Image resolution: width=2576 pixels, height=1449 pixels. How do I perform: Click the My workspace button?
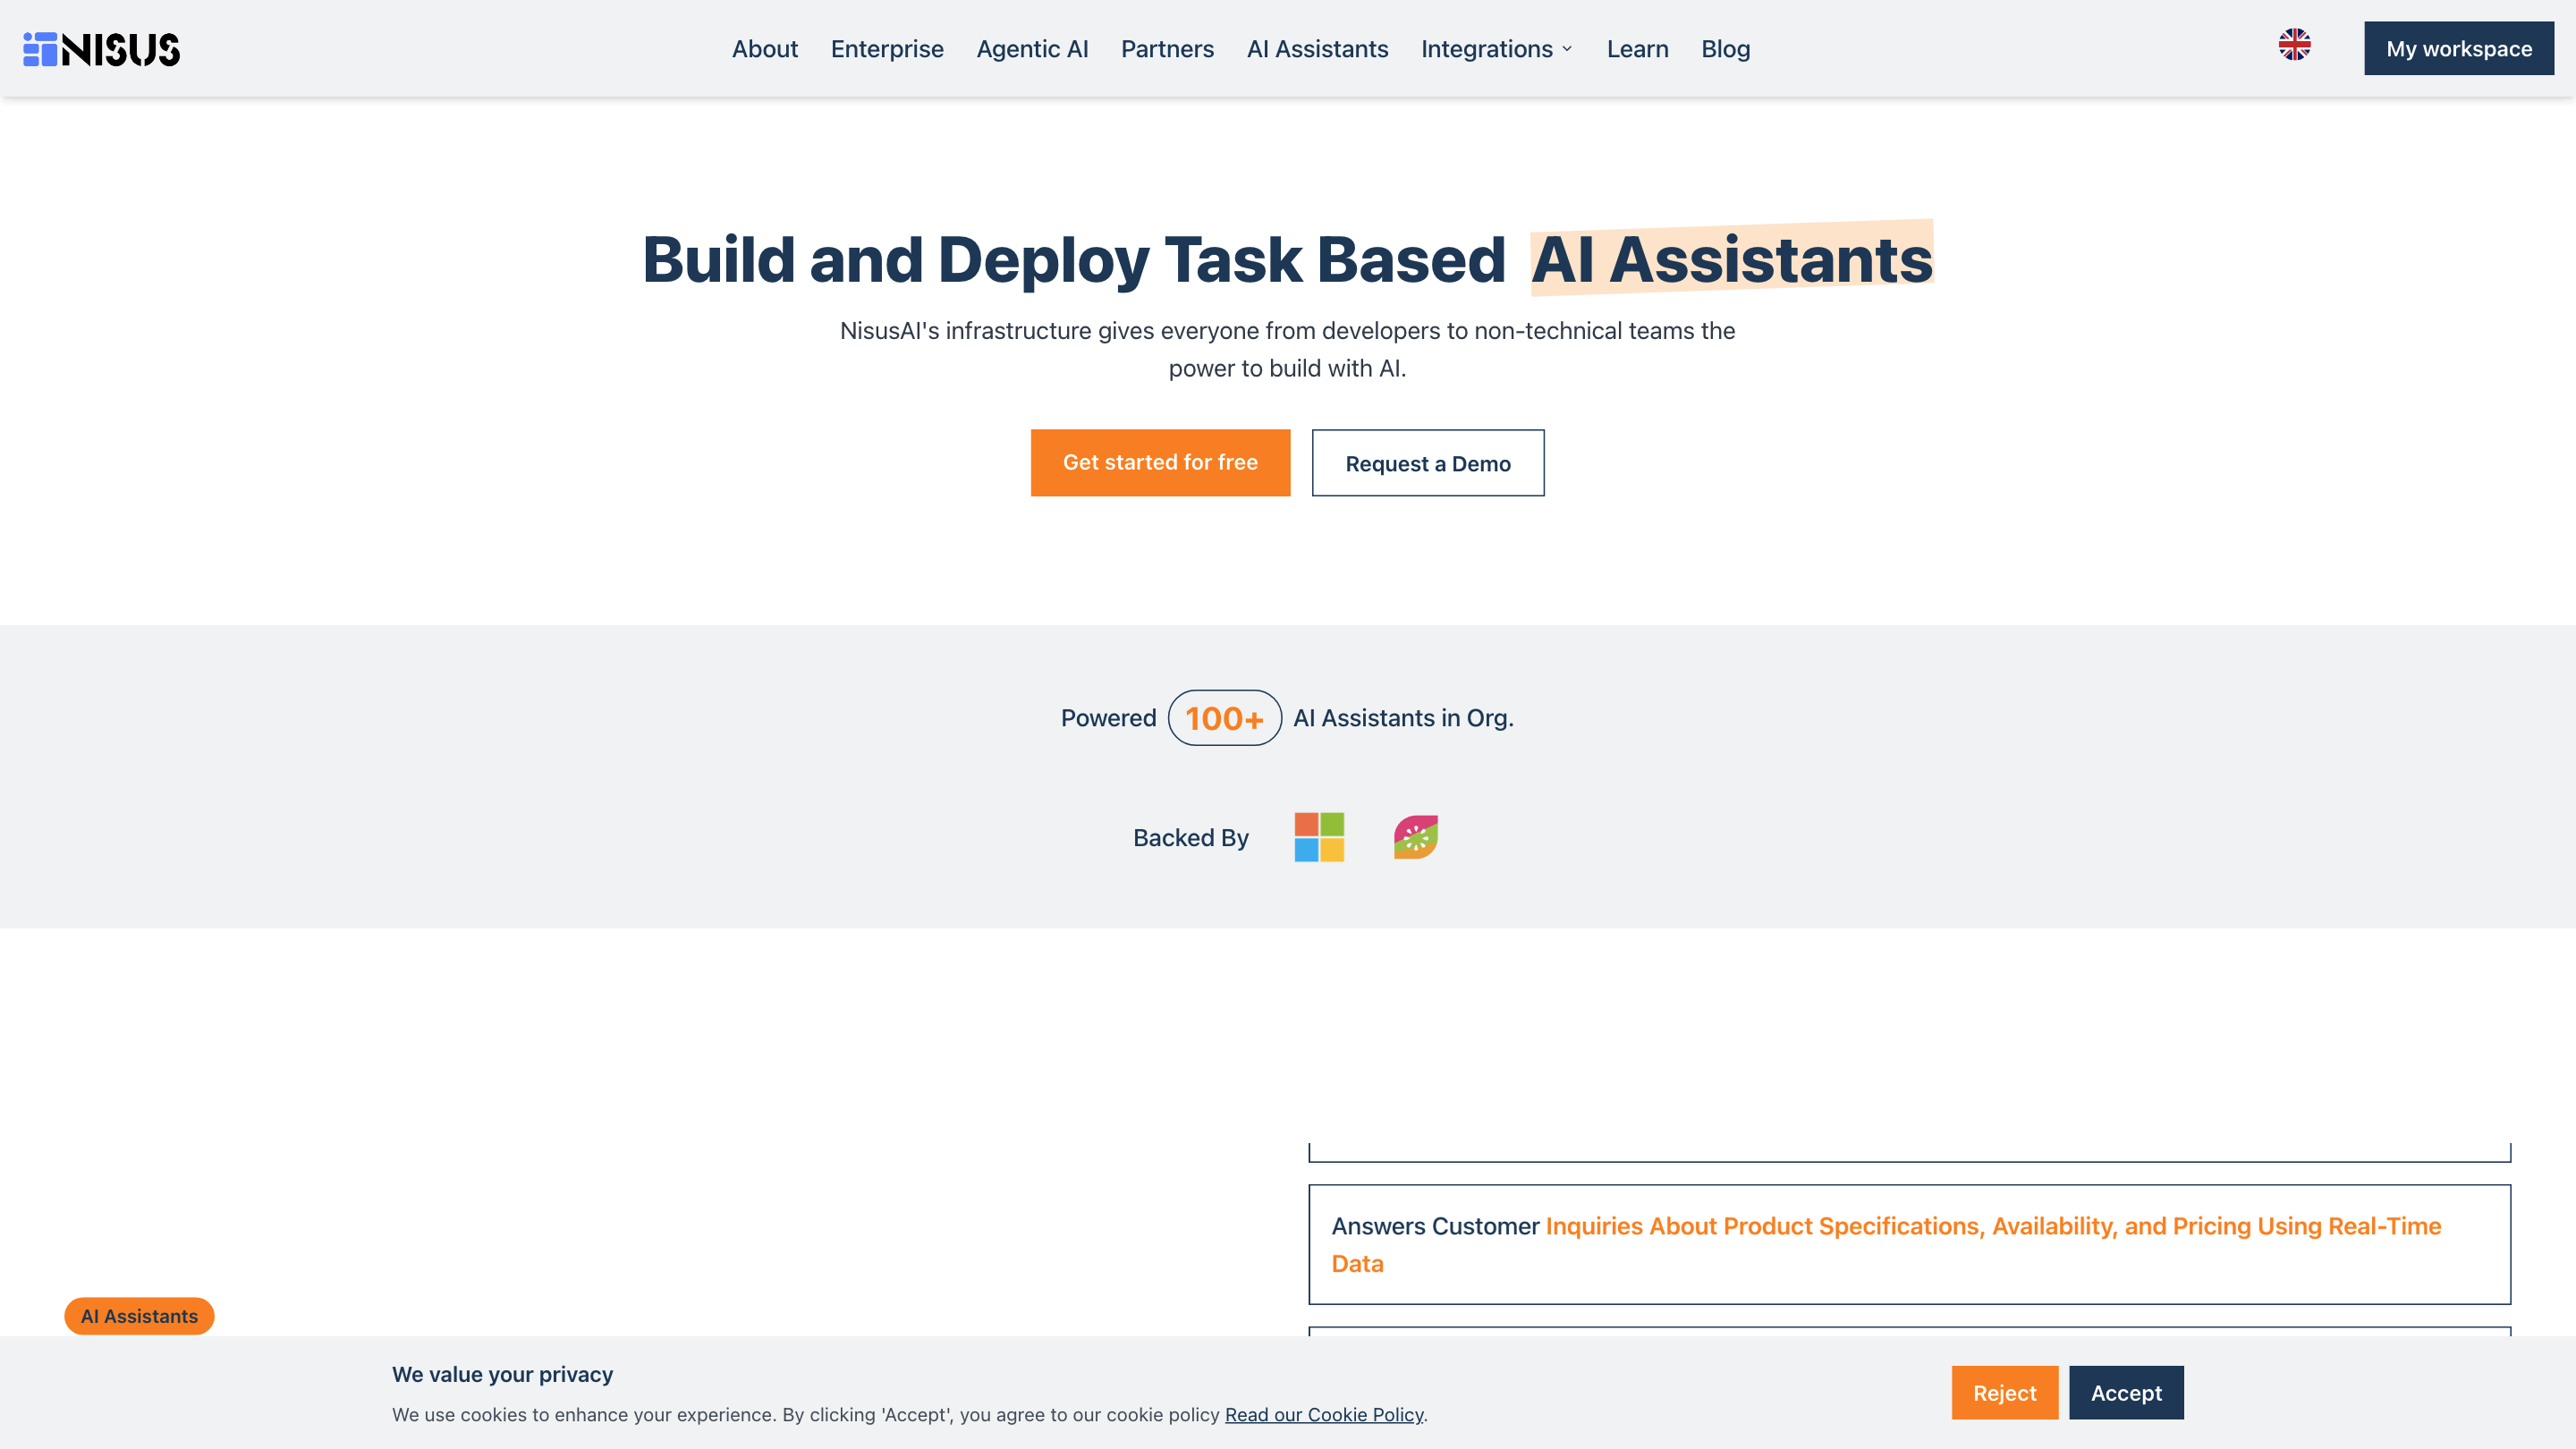point(2458,49)
